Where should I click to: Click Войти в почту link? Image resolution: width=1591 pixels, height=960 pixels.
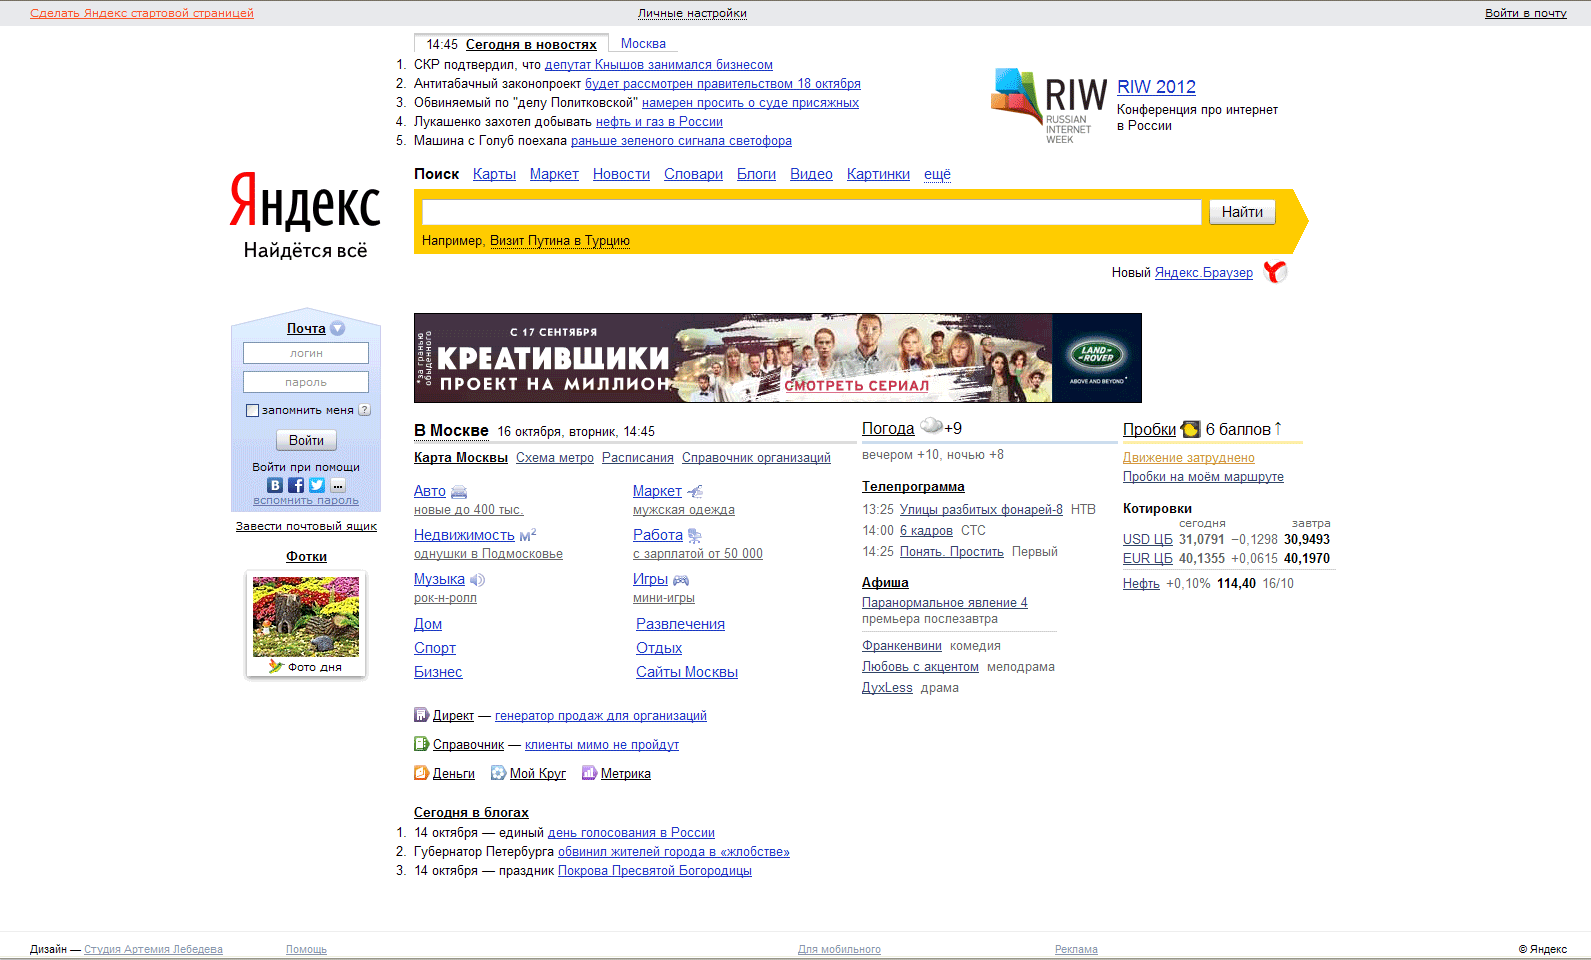coord(1525,13)
